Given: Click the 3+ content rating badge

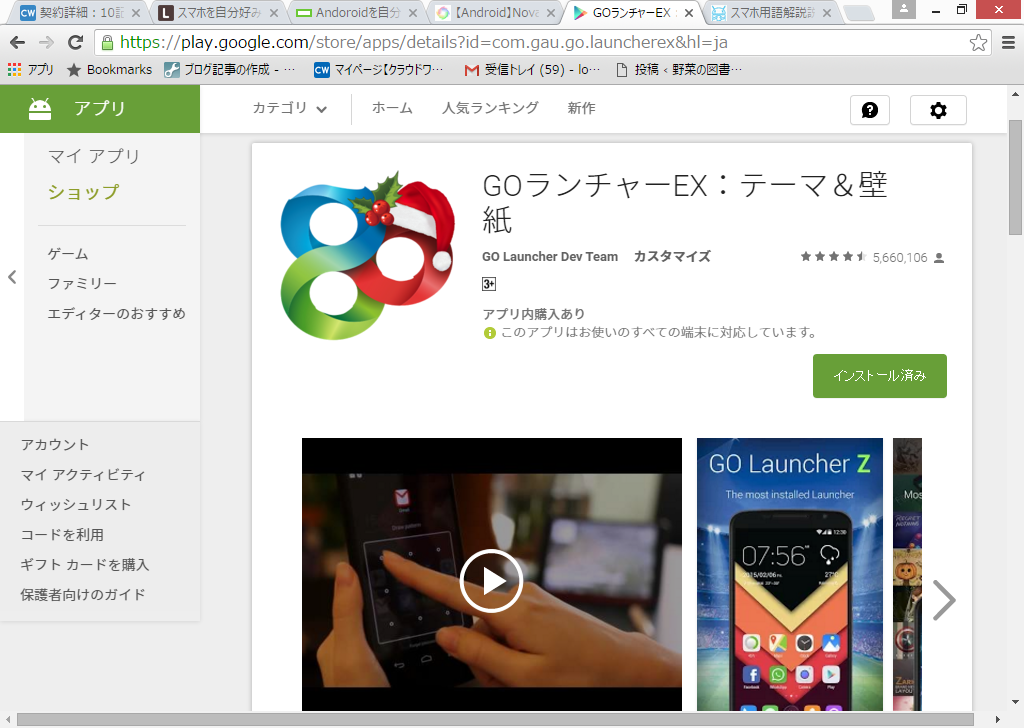Looking at the screenshot, I should pos(488,284).
